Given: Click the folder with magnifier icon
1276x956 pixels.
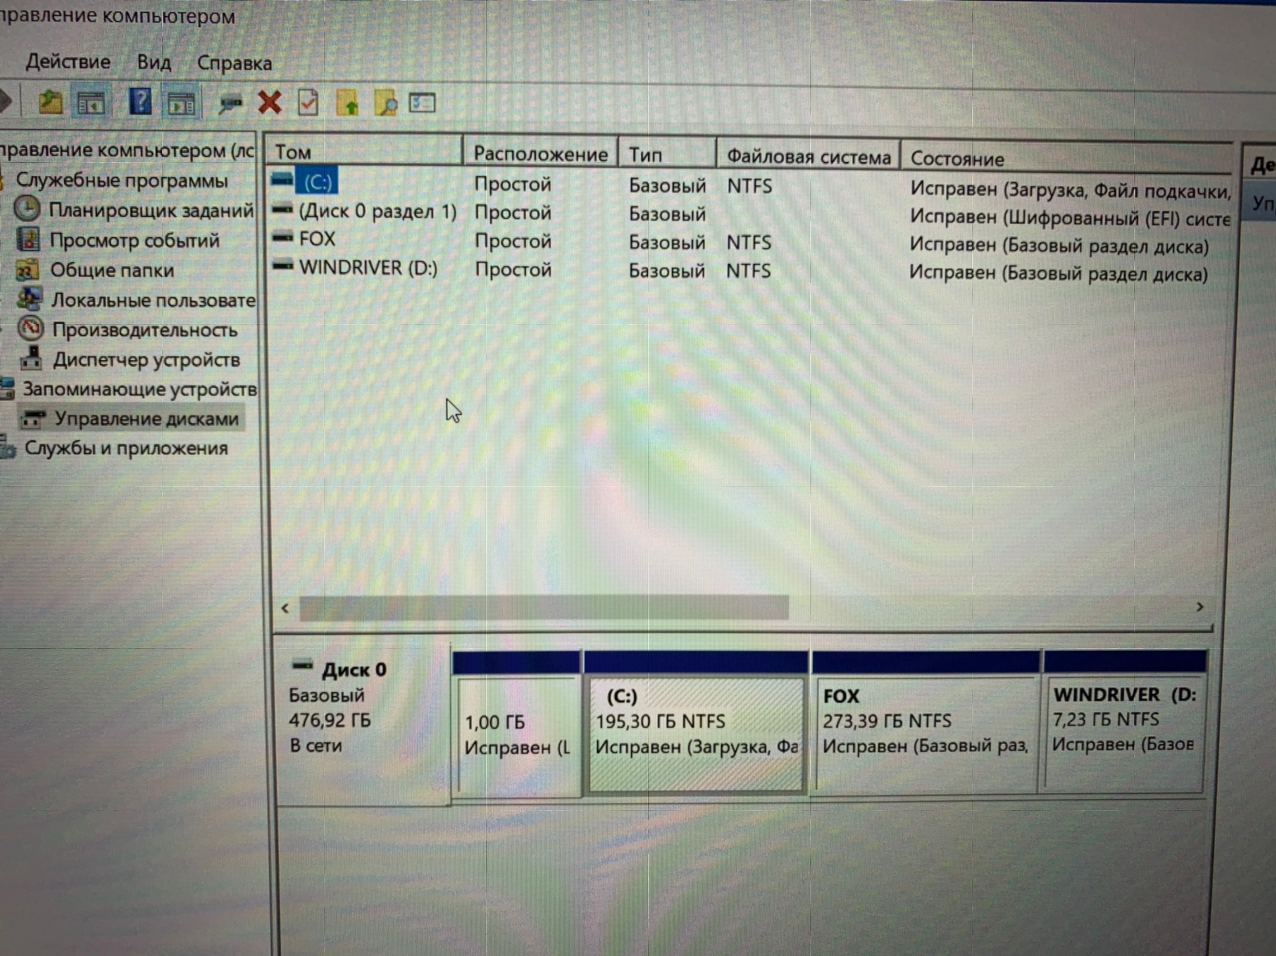Looking at the screenshot, I should coord(385,102).
